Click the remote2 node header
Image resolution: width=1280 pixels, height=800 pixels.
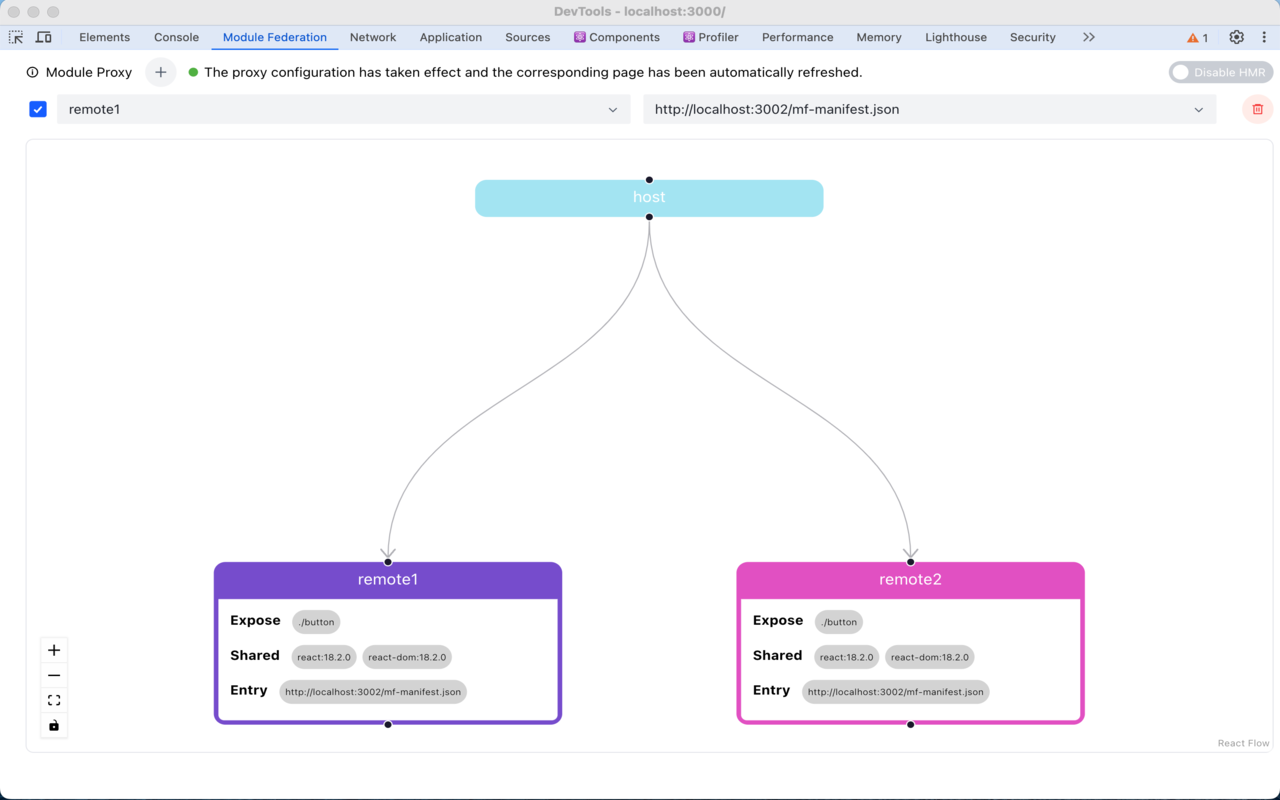(910, 580)
